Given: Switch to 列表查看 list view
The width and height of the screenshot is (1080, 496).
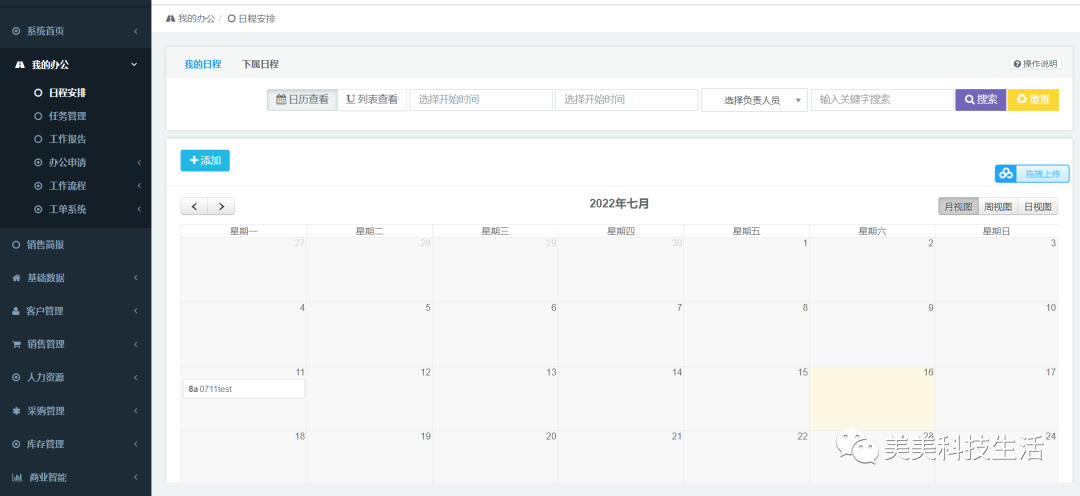Looking at the screenshot, I should 372,100.
